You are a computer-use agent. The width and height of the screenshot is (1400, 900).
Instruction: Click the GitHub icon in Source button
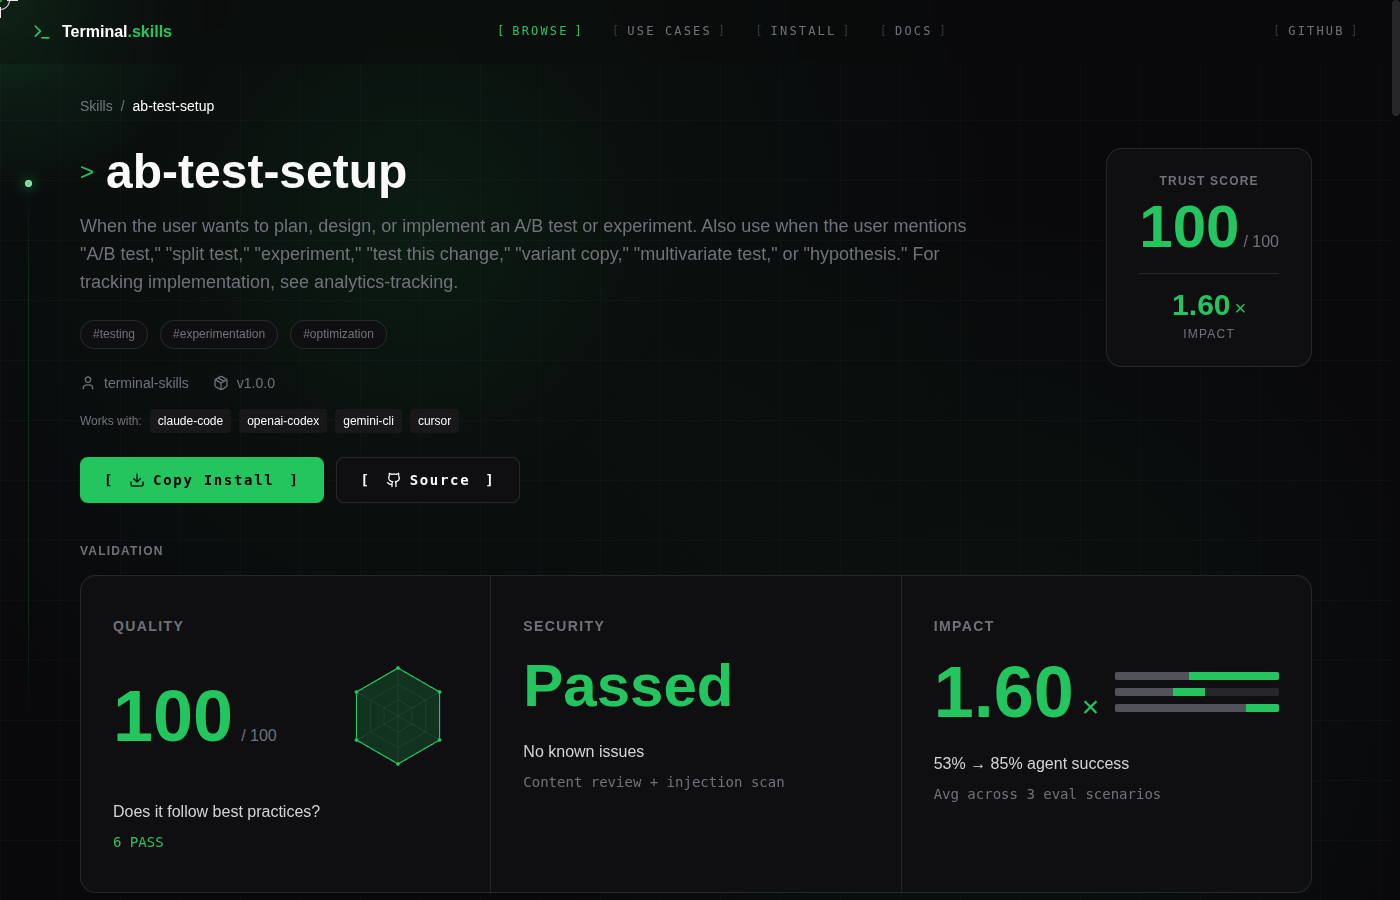394,480
